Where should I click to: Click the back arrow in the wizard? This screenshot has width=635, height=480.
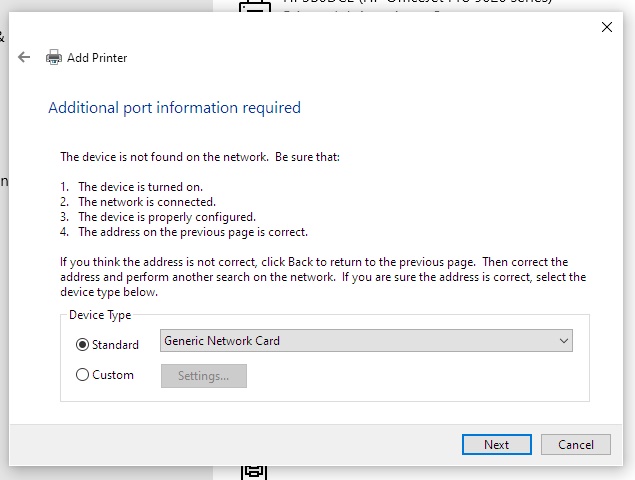tap(24, 58)
